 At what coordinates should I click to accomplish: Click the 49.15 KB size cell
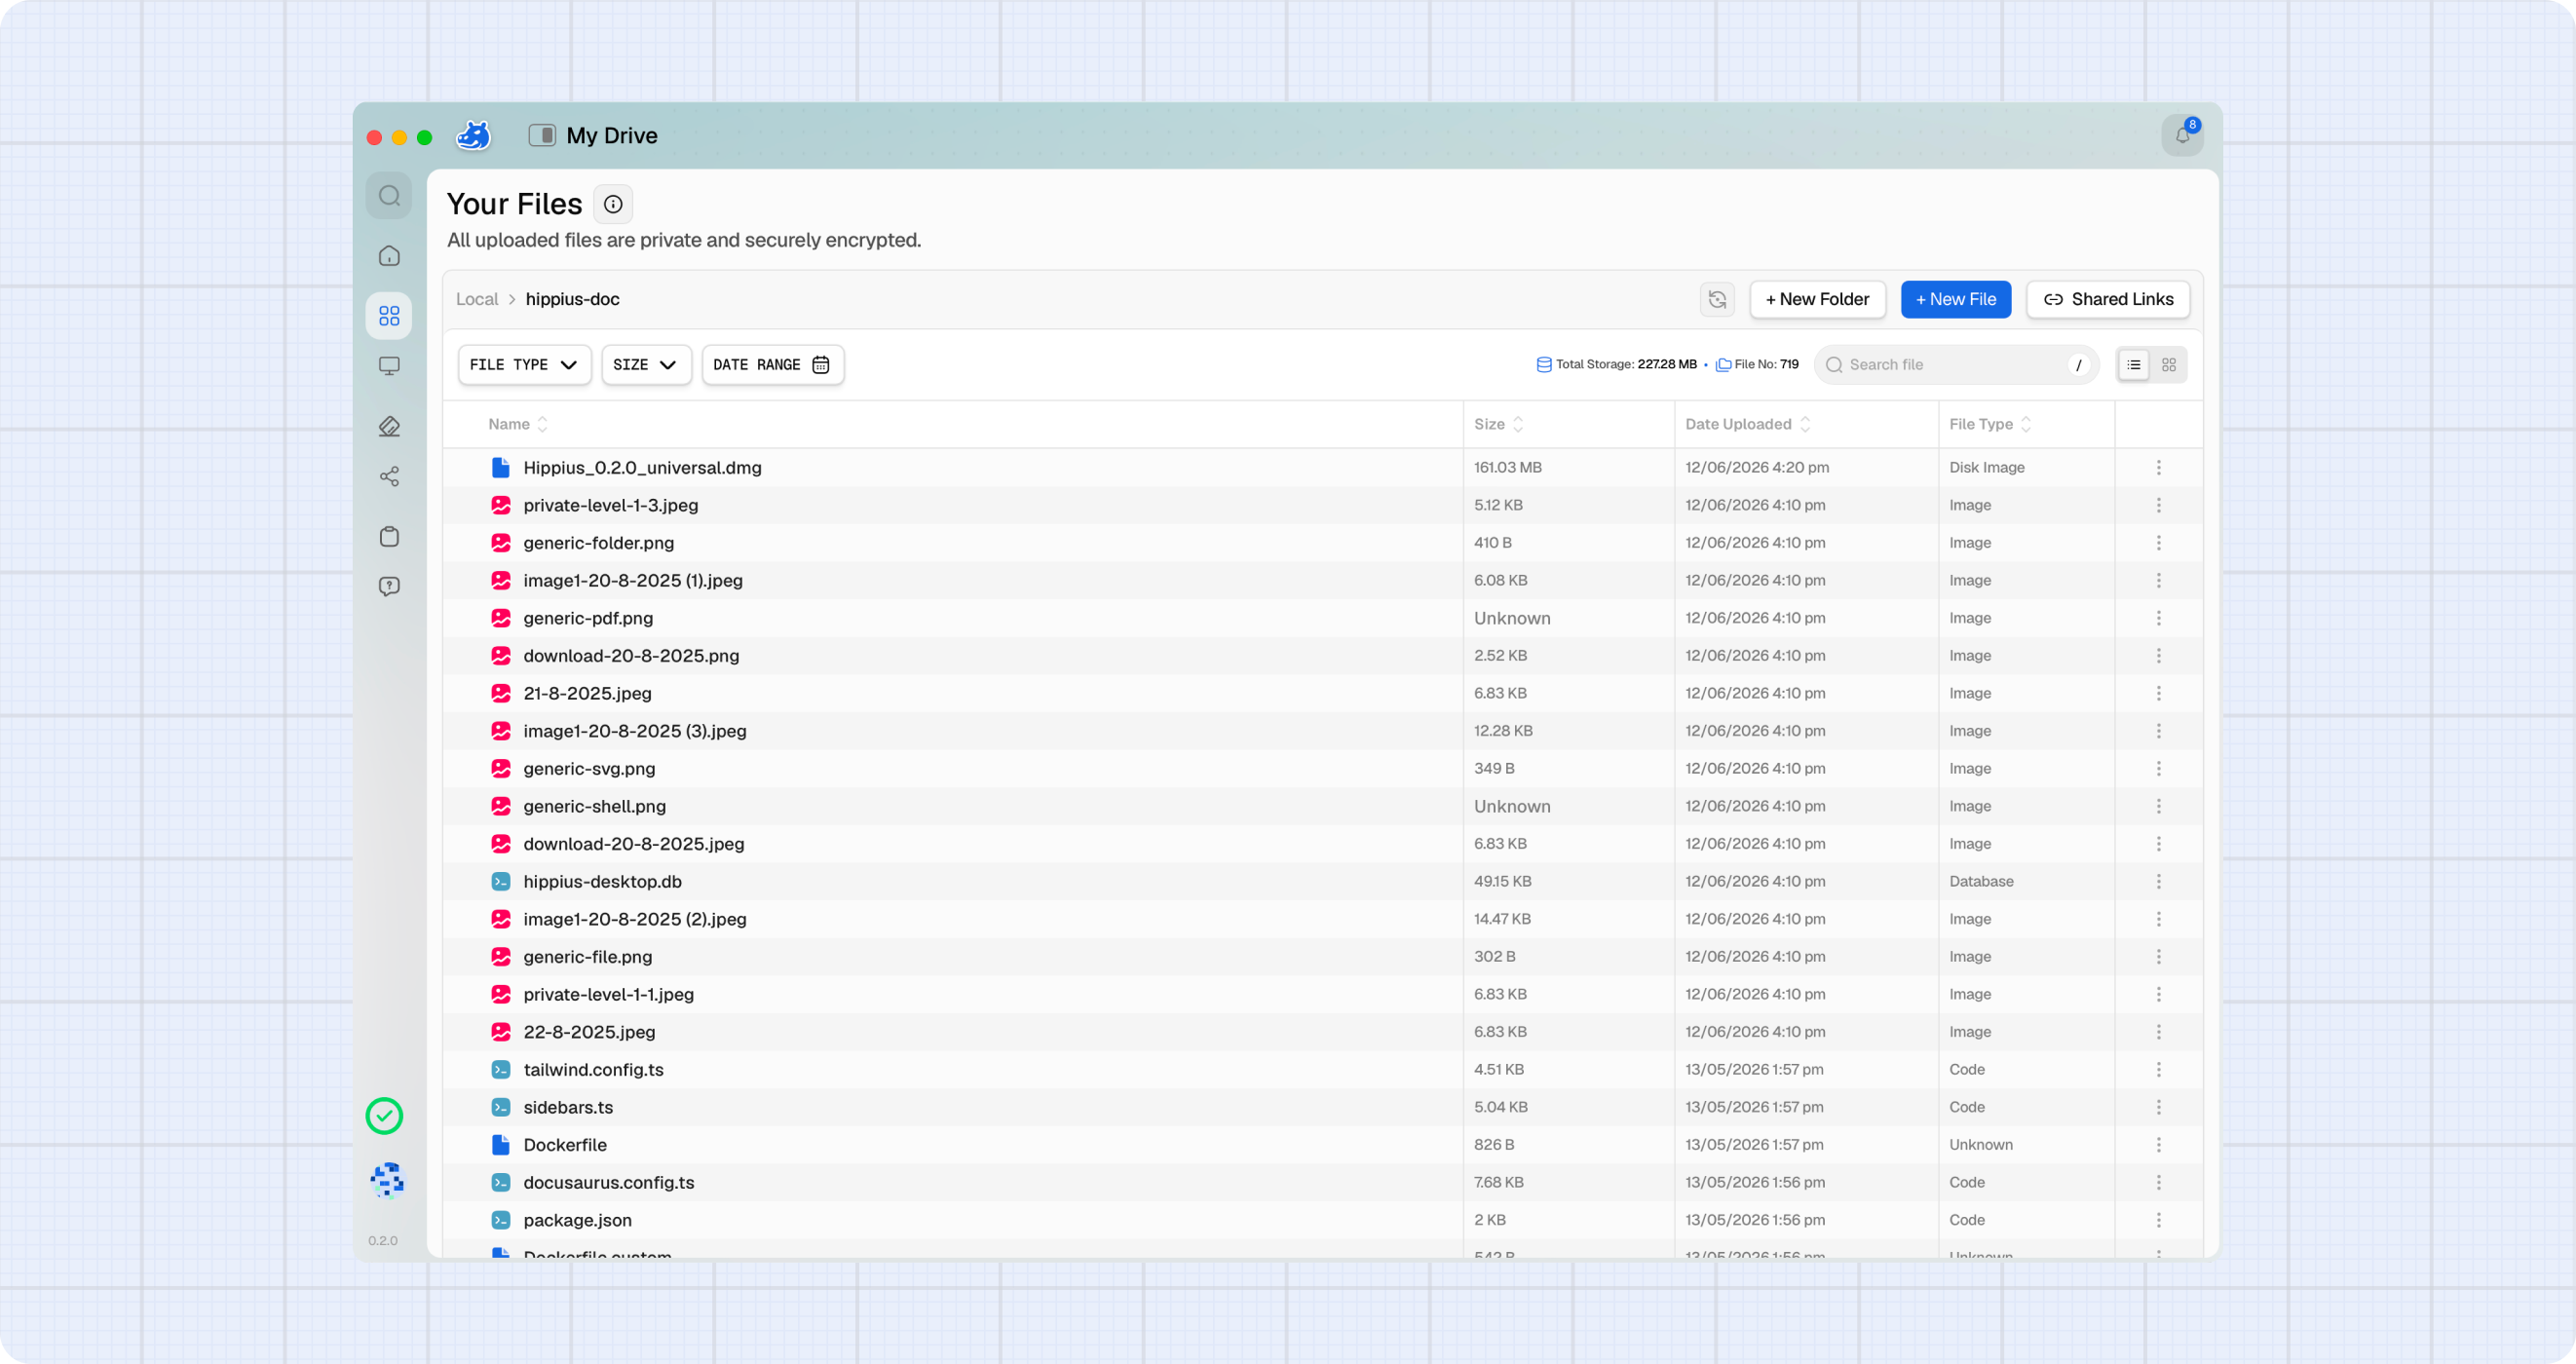(1503, 882)
